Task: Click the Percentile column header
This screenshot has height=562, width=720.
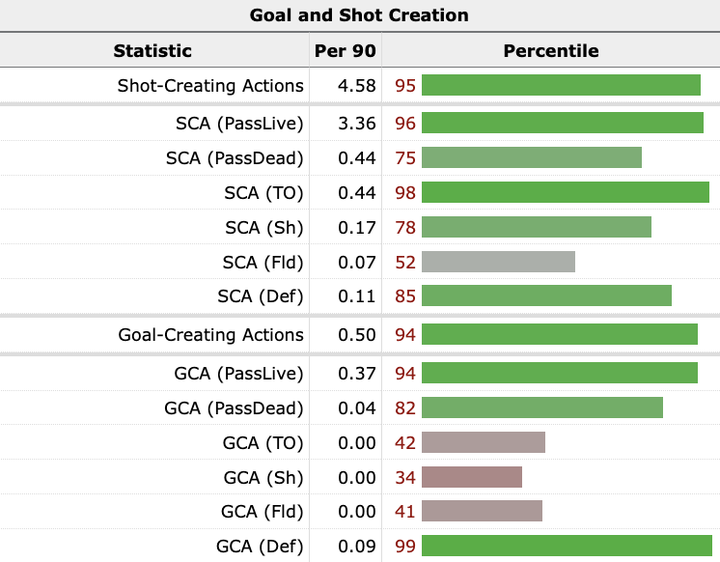Action: pos(550,50)
